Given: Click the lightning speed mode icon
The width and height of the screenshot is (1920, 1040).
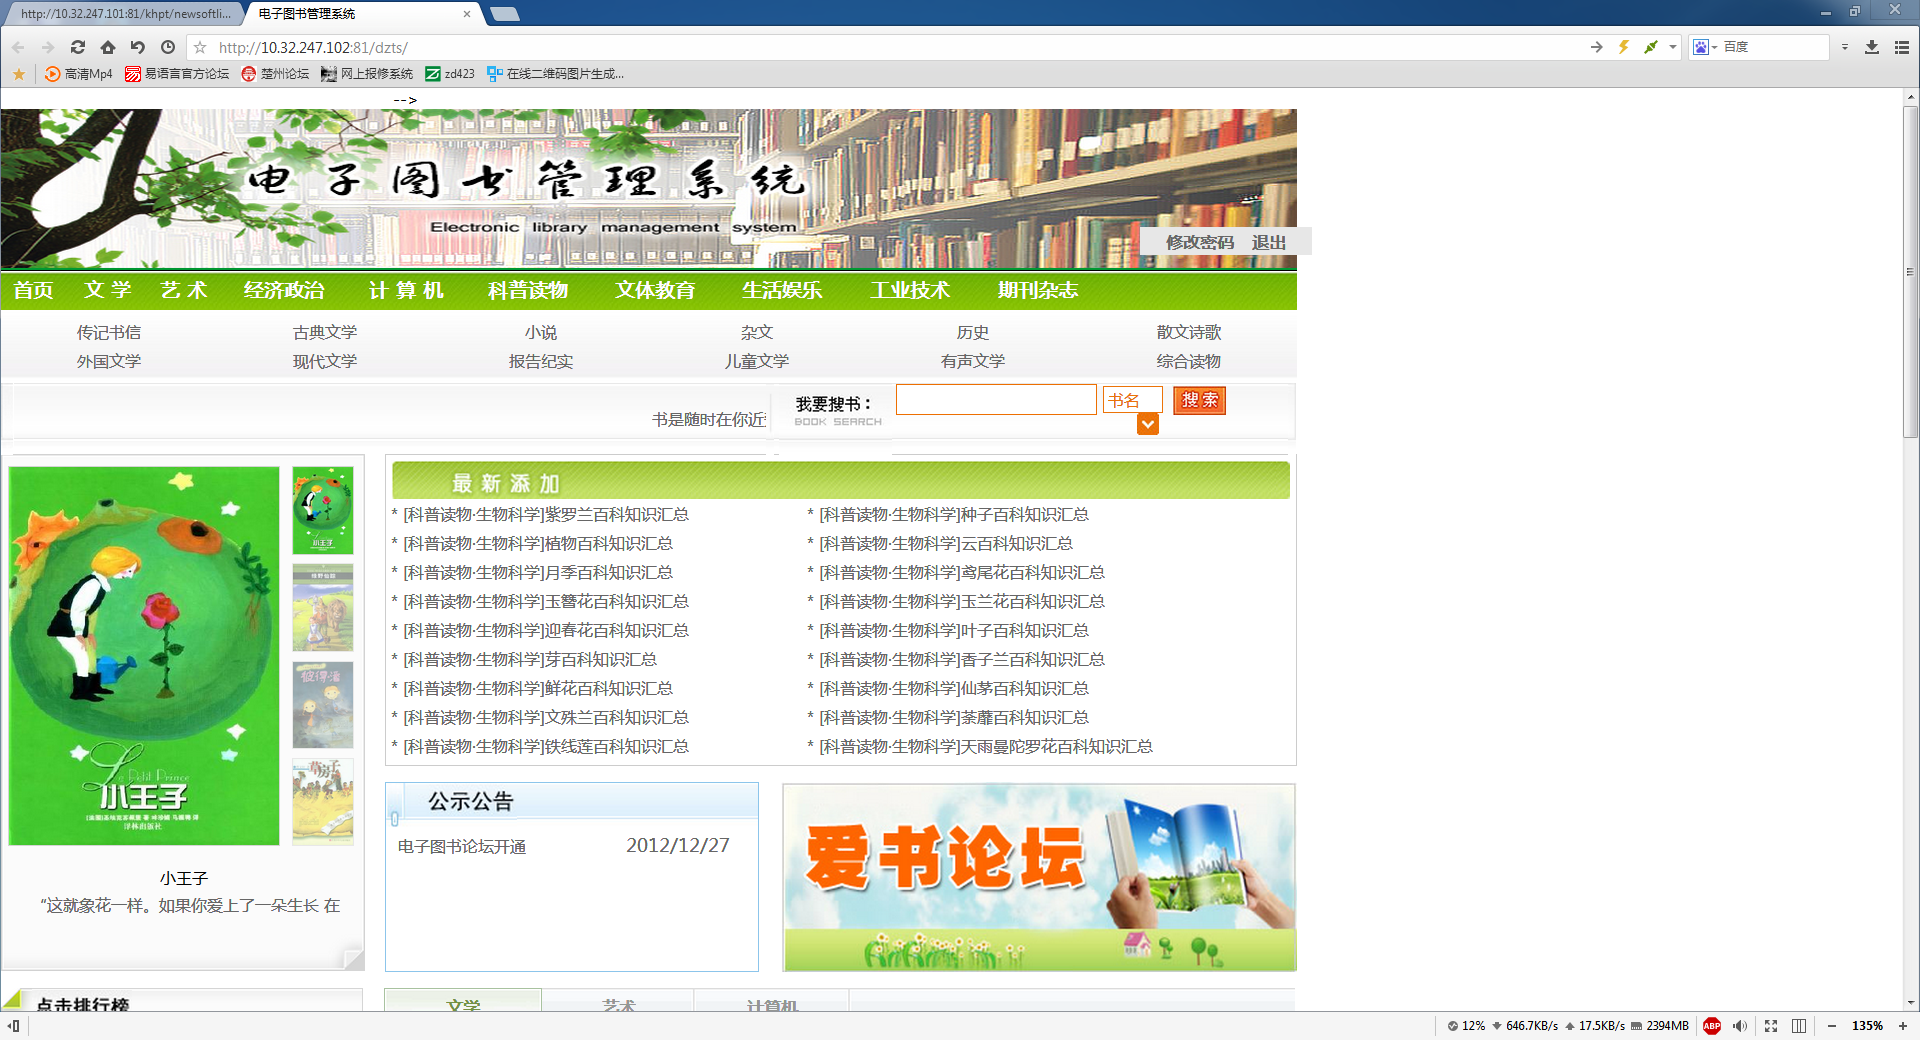Looking at the screenshot, I should [x=1624, y=47].
